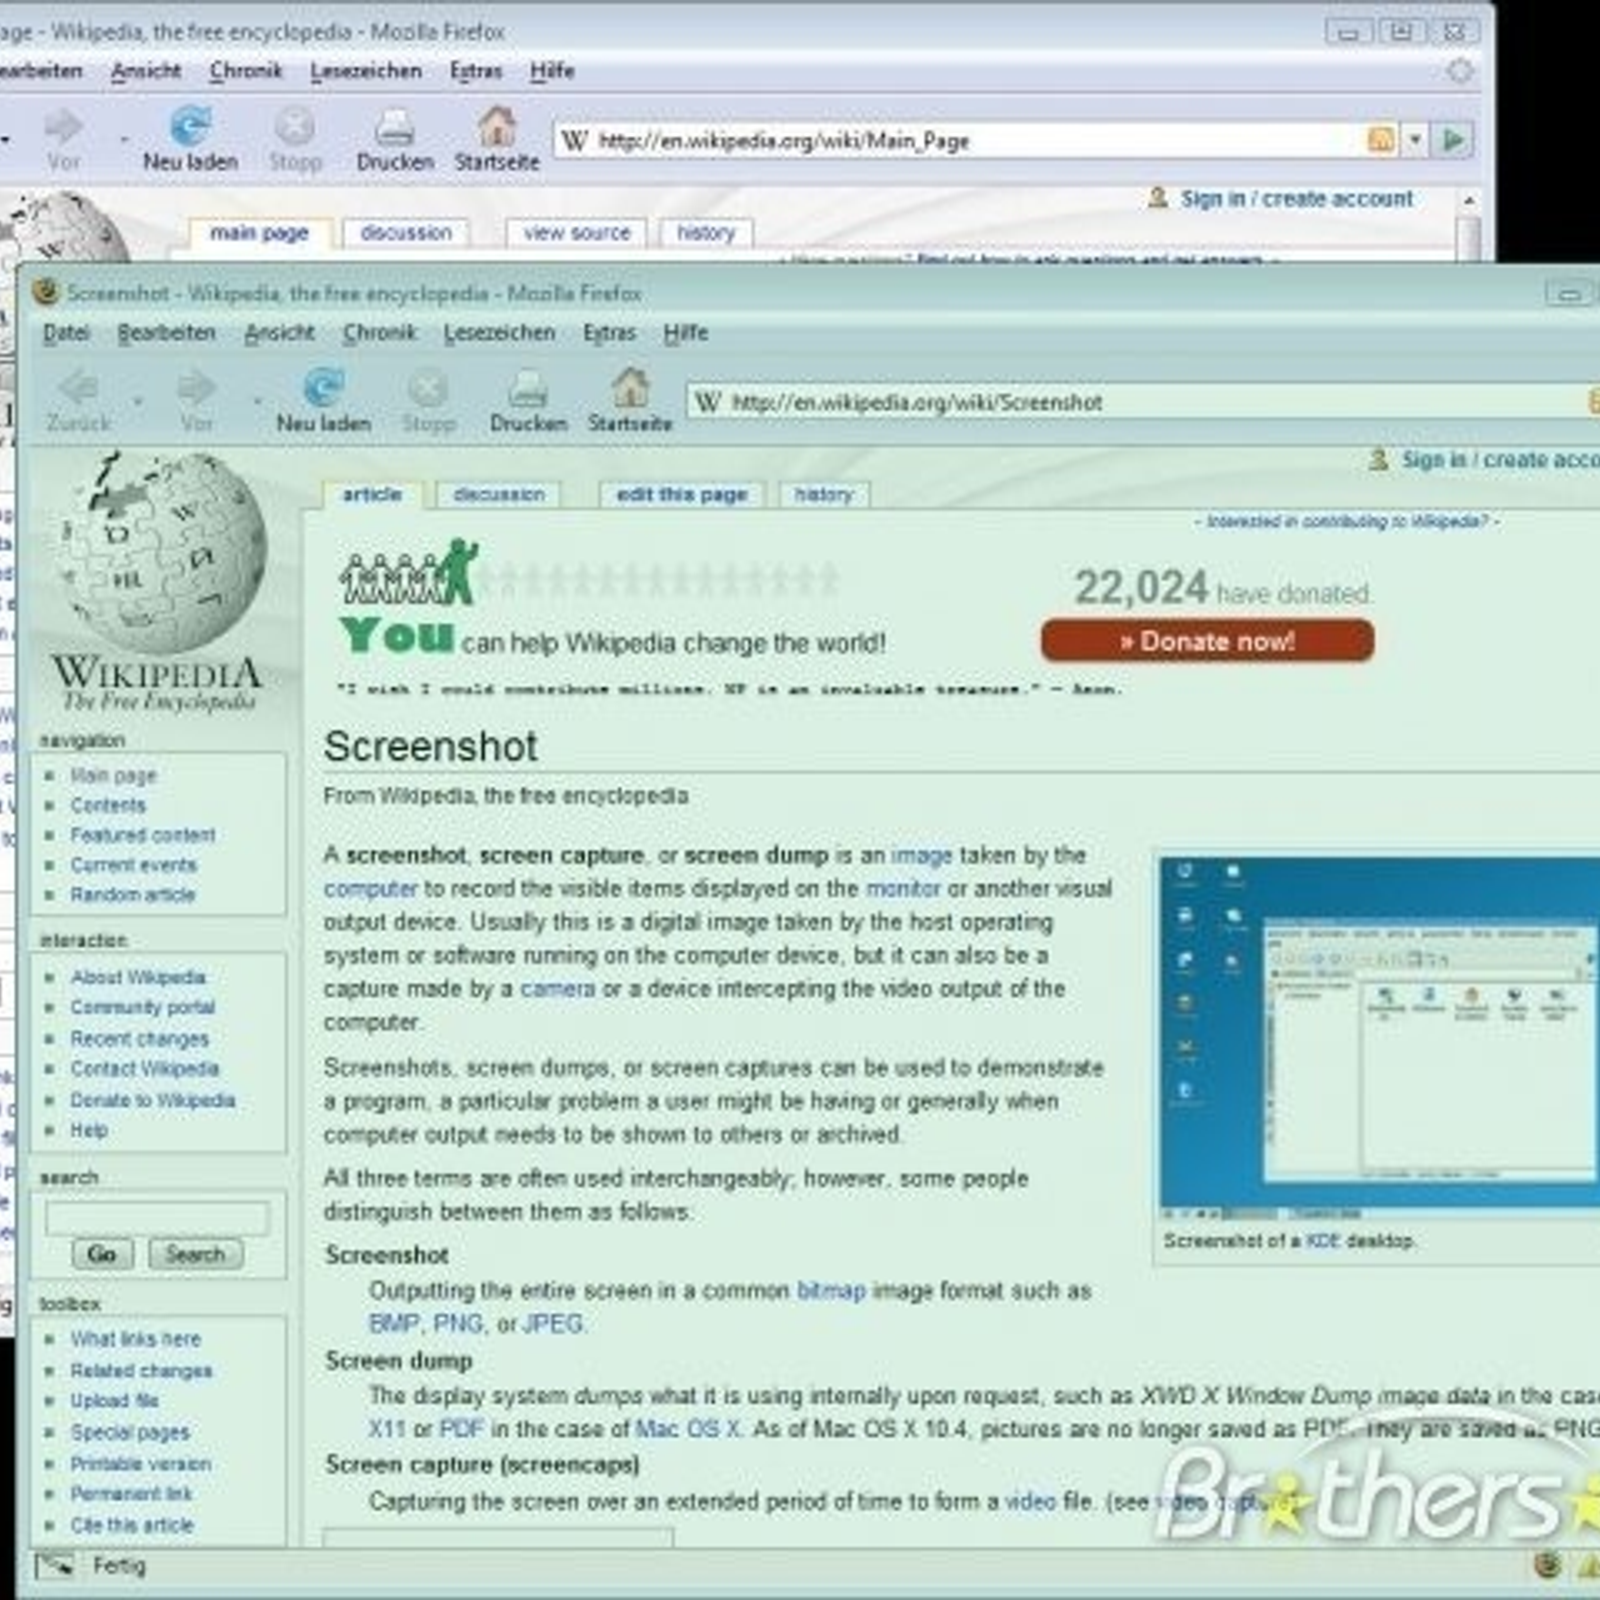The height and width of the screenshot is (1600, 1600).
Task: Click Drucken icon in Main Page window
Action: 395,127
